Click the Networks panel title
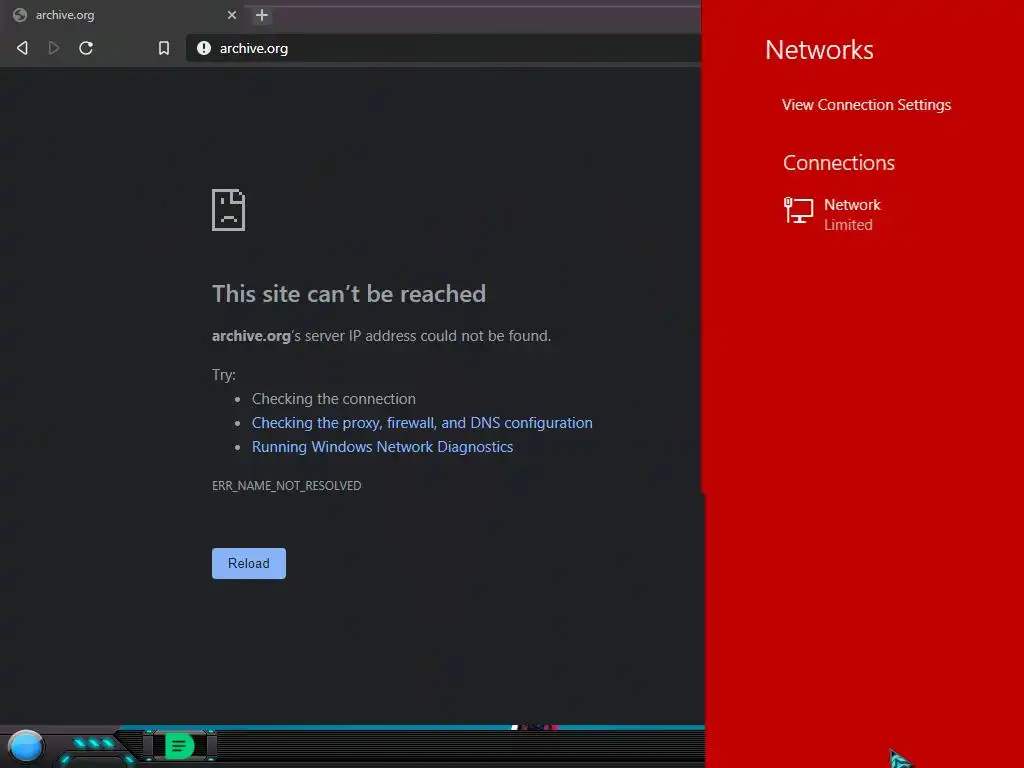 (x=819, y=50)
